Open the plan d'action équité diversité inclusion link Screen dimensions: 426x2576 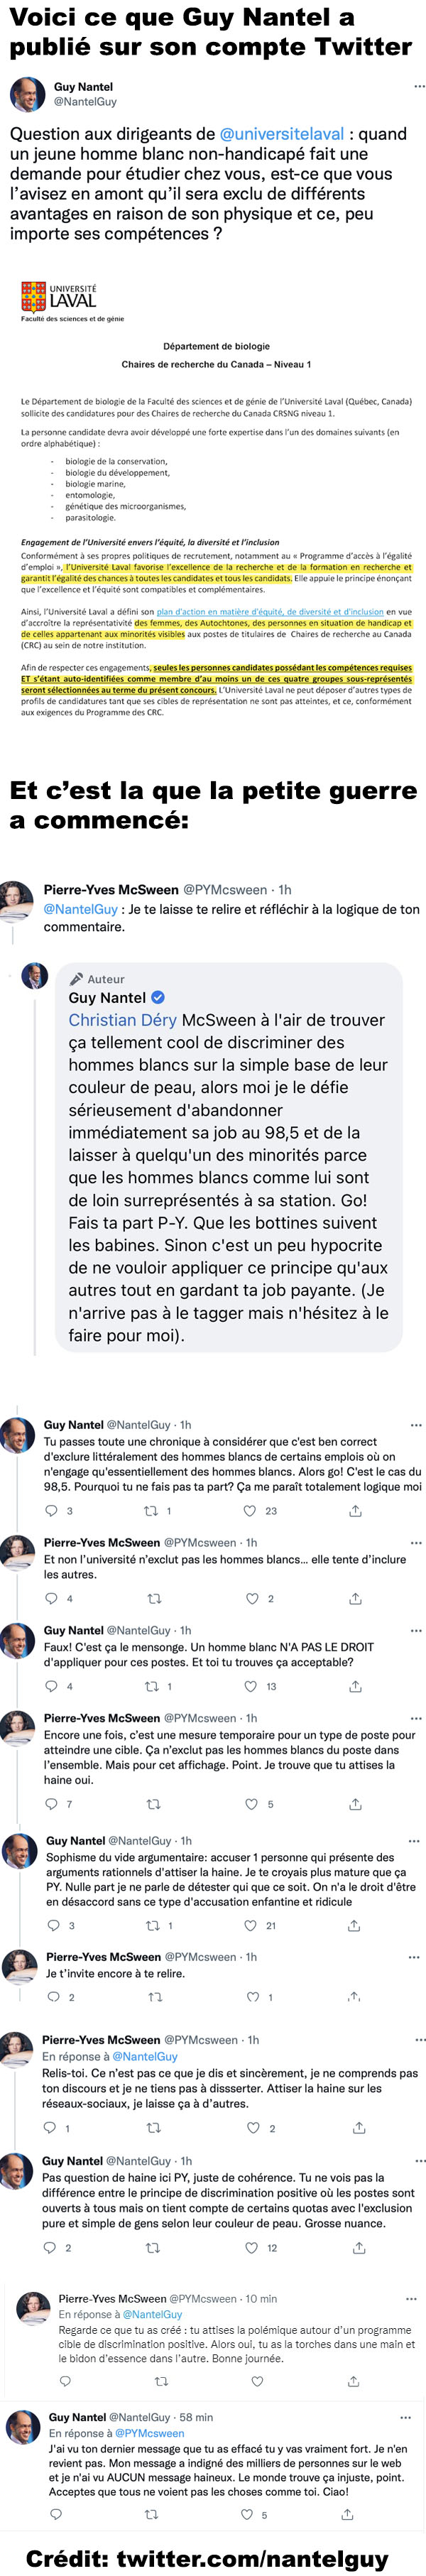pyautogui.click(x=270, y=612)
